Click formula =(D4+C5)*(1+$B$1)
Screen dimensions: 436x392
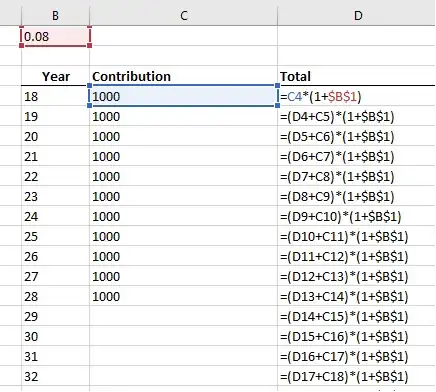click(x=357, y=116)
